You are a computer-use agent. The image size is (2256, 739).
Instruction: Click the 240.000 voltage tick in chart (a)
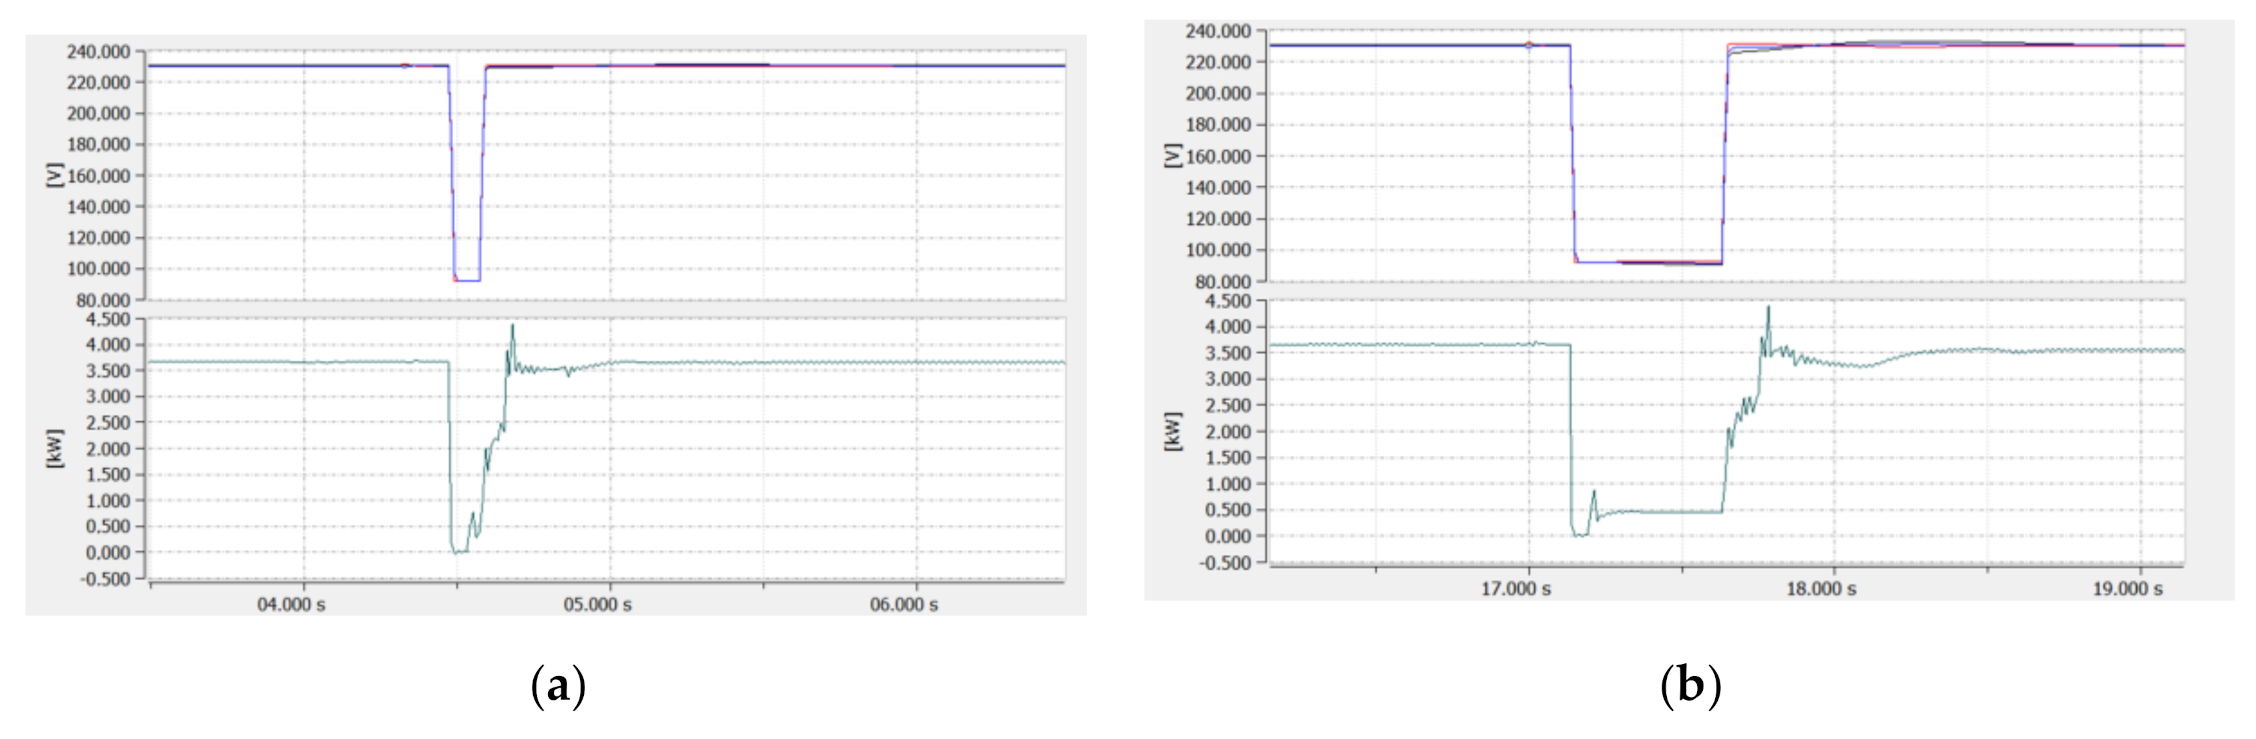pos(98,52)
